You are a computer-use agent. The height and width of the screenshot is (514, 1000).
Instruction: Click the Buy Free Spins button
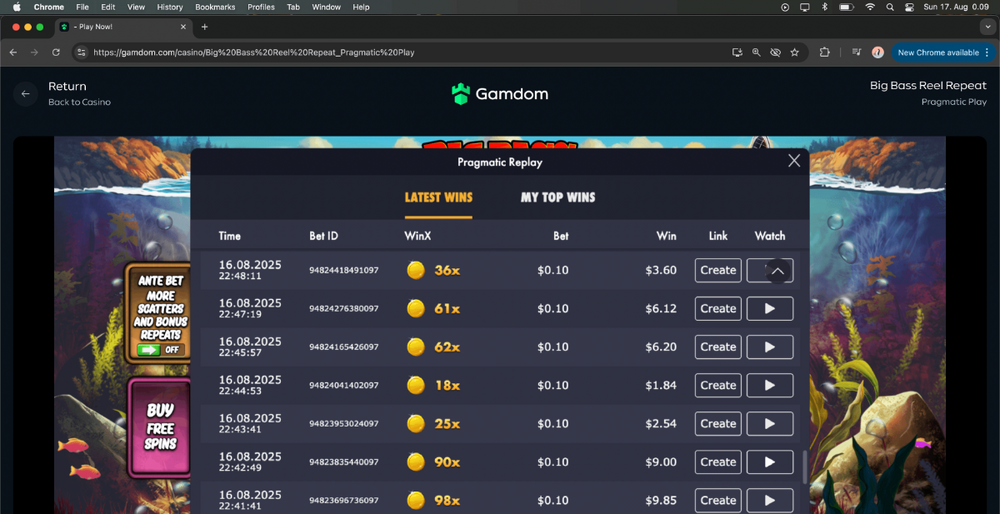point(160,426)
